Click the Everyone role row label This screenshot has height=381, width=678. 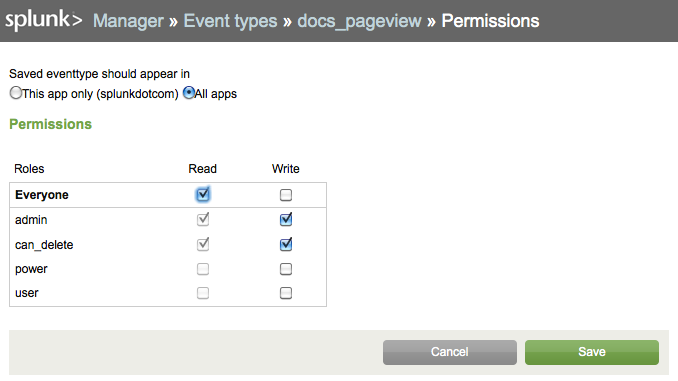(42, 195)
